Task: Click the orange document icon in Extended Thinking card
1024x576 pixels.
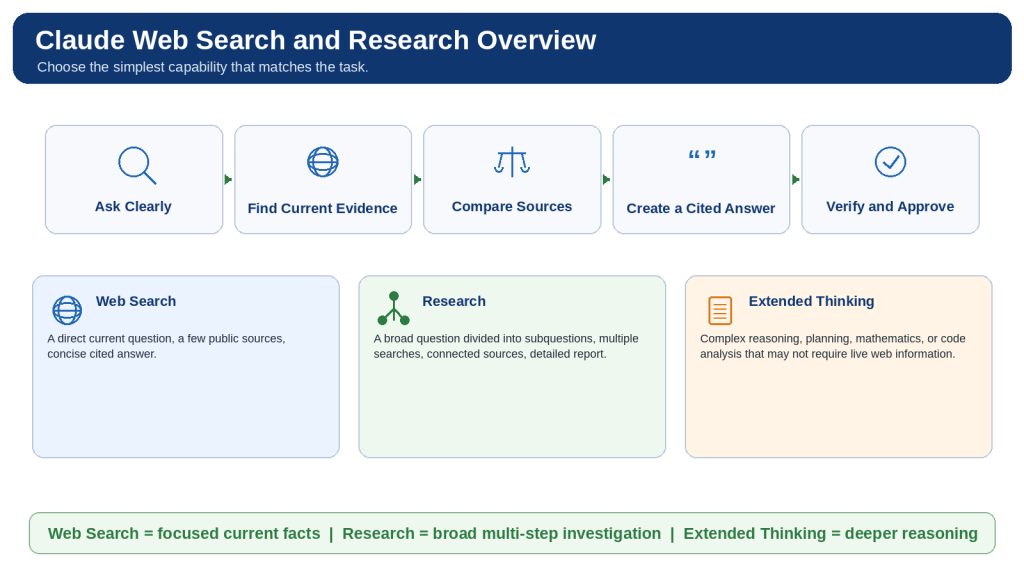Action: 720,310
